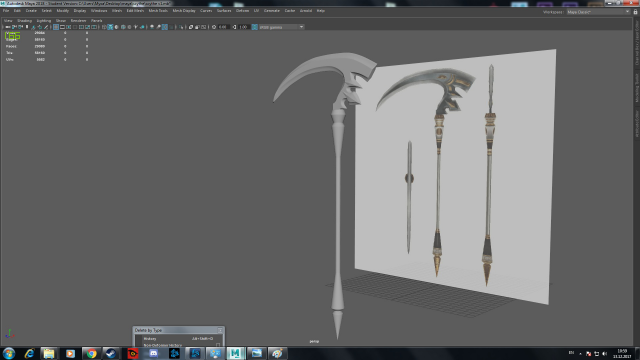Screen dimensions: 640x360
Task: Open the File menu
Action: 6,11
